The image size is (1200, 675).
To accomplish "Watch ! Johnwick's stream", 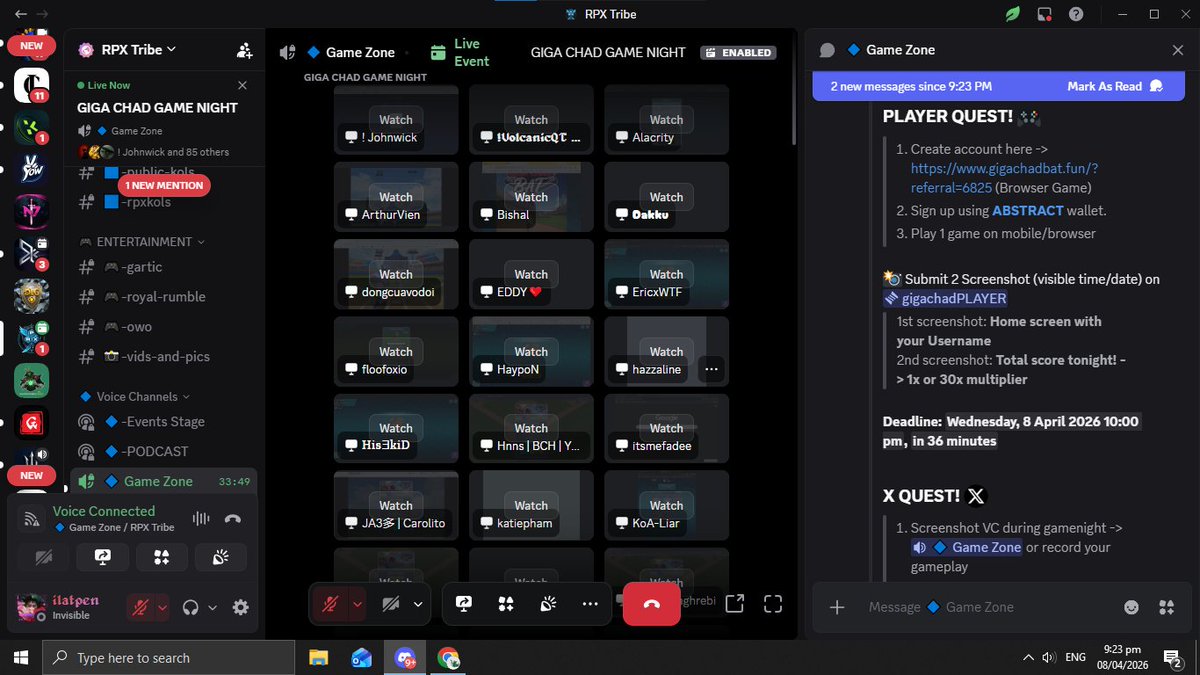I will click(396, 119).
